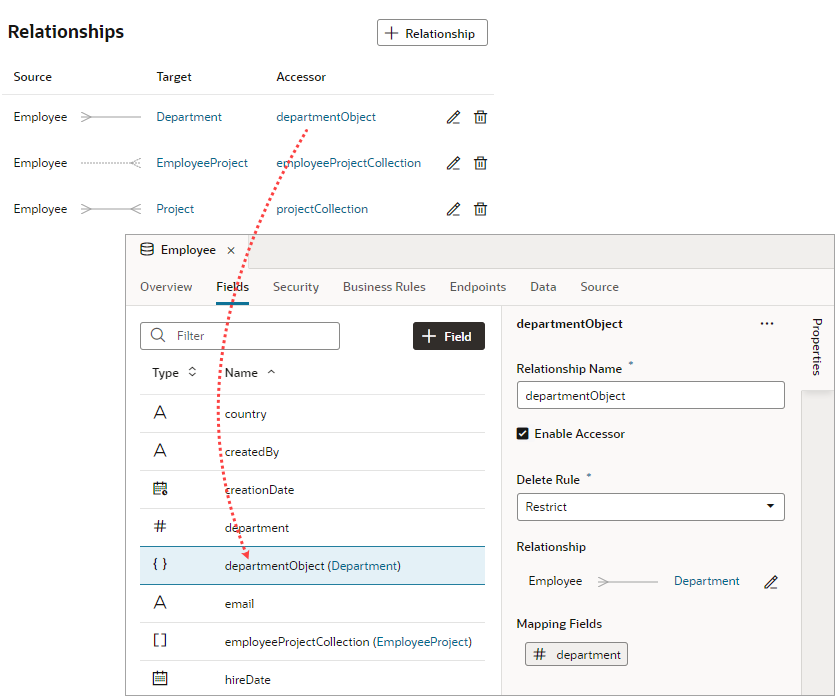Open the Department target link

(188, 117)
